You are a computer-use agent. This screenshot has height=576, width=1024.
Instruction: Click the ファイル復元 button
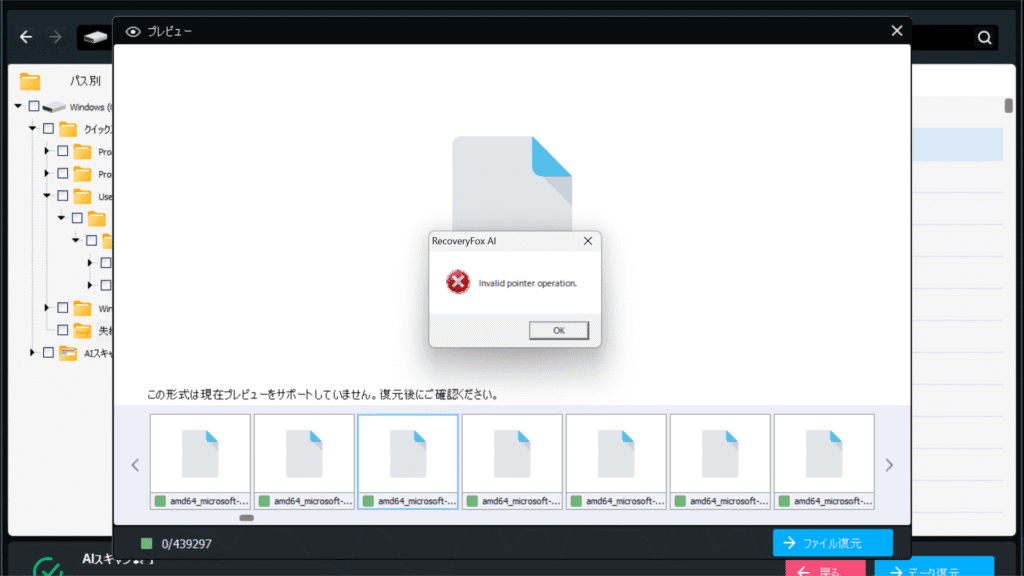[833, 543]
